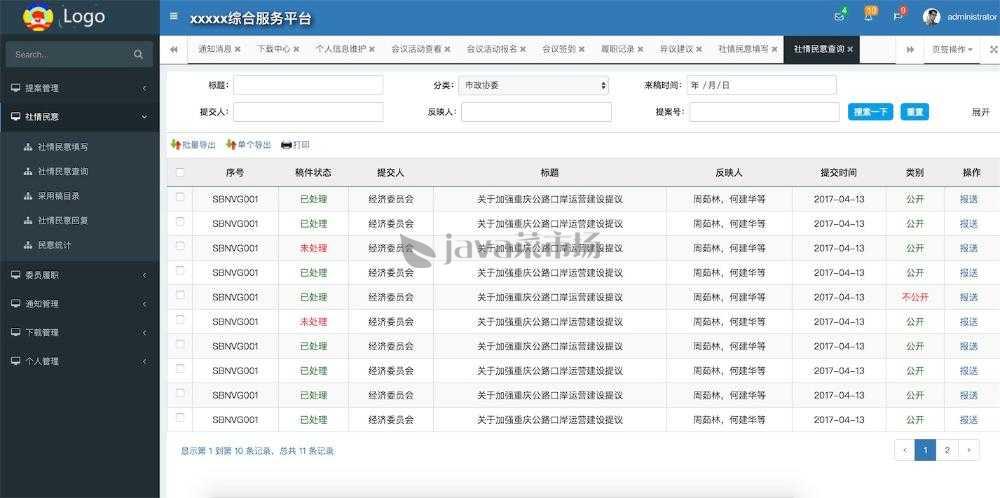Viewport: 1000px width, 498px height.
Task: Open 社情民意查询 in the sidebar
Action: 62,172
